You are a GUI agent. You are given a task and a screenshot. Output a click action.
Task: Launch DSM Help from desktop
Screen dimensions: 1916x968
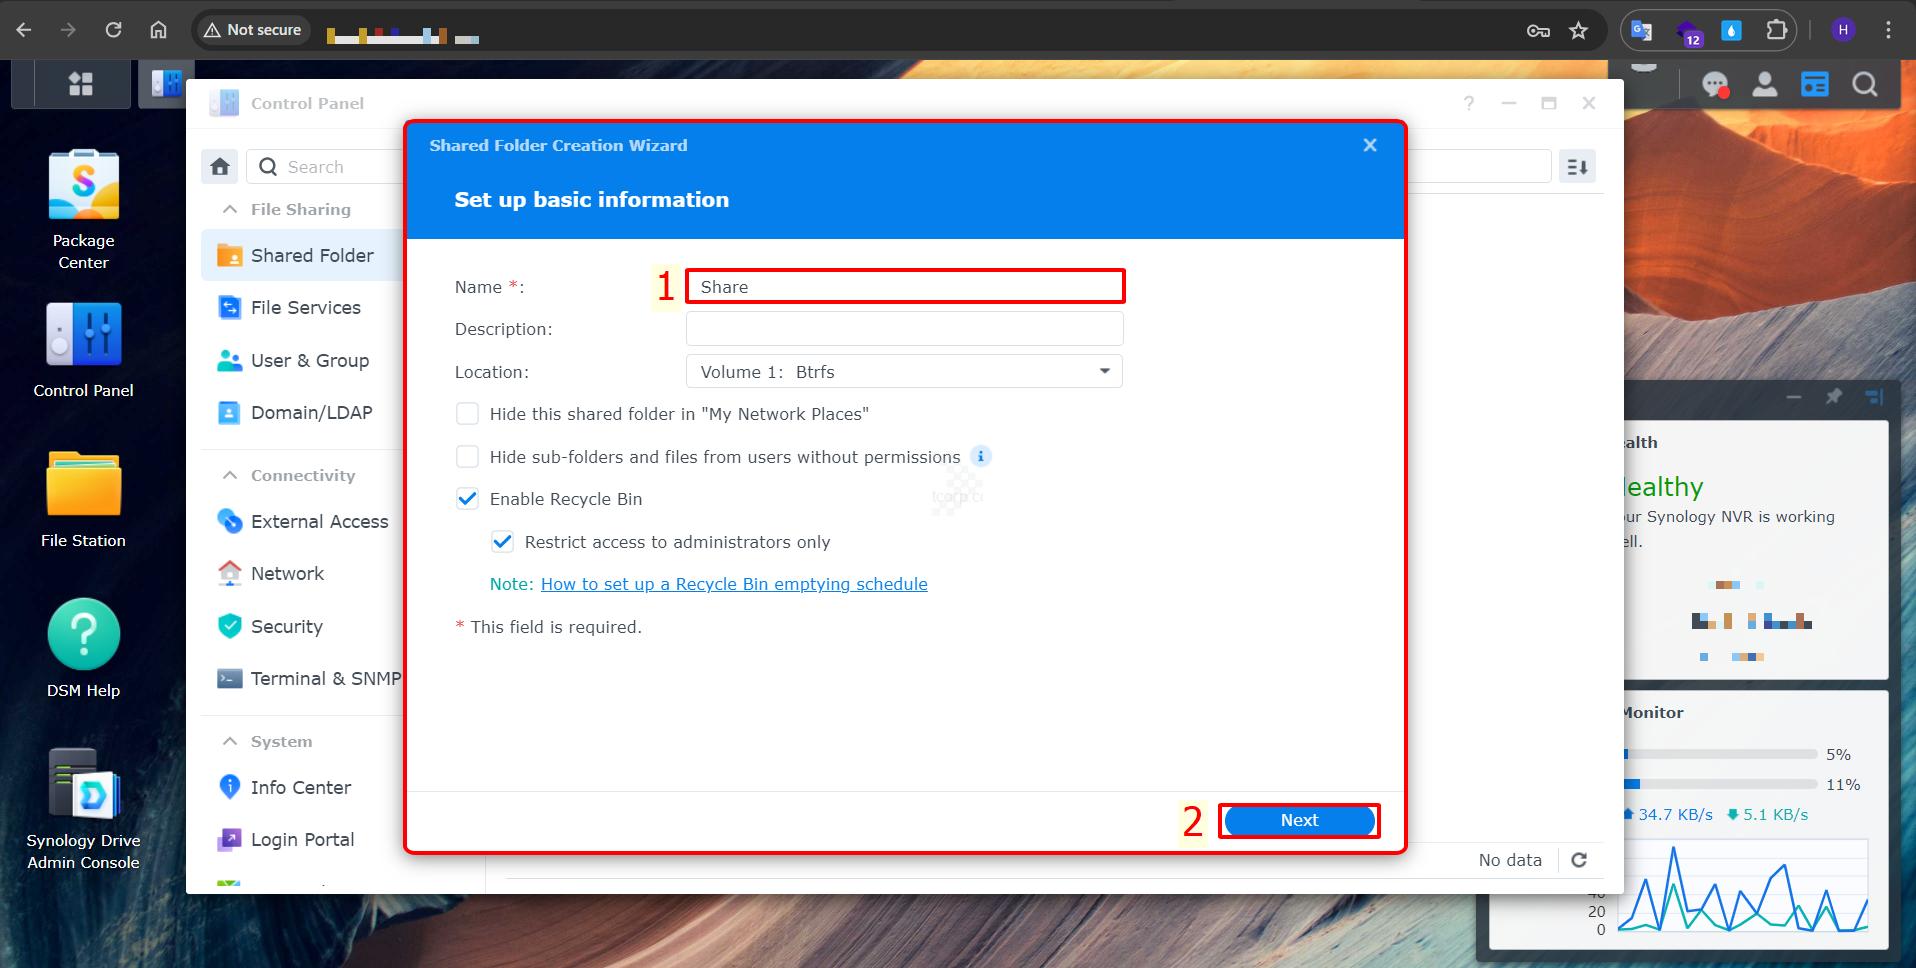click(x=84, y=636)
